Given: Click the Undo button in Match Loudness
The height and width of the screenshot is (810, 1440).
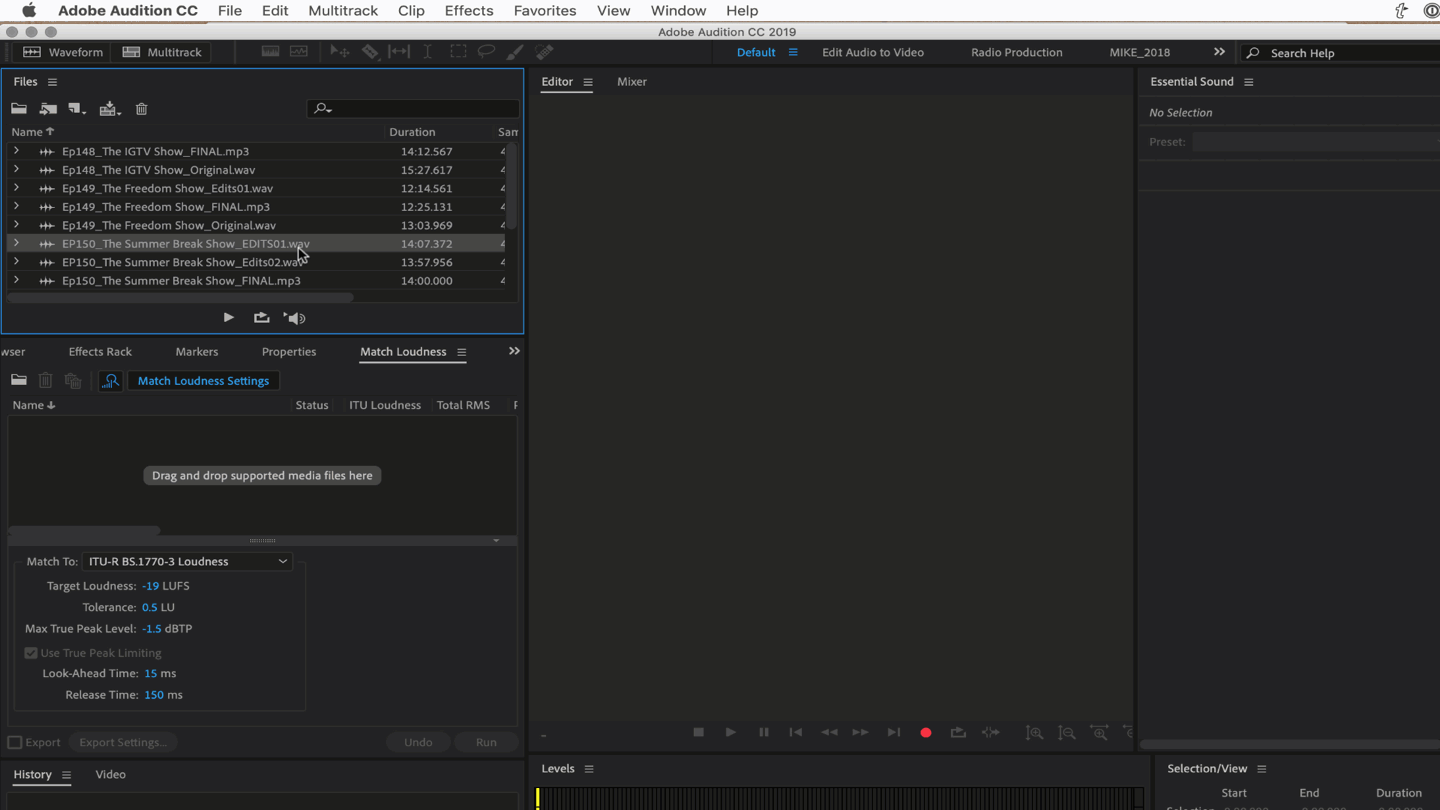Looking at the screenshot, I should tap(418, 743).
